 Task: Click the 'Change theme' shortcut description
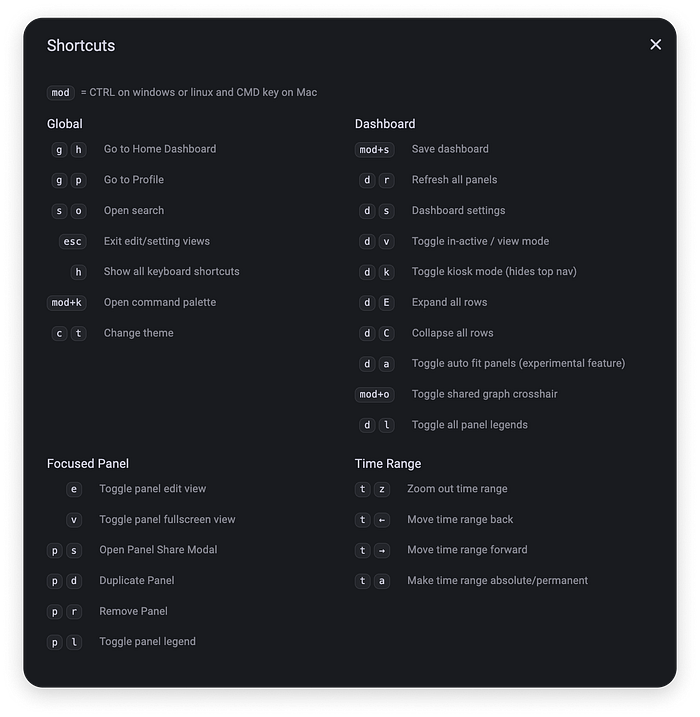[139, 333]
